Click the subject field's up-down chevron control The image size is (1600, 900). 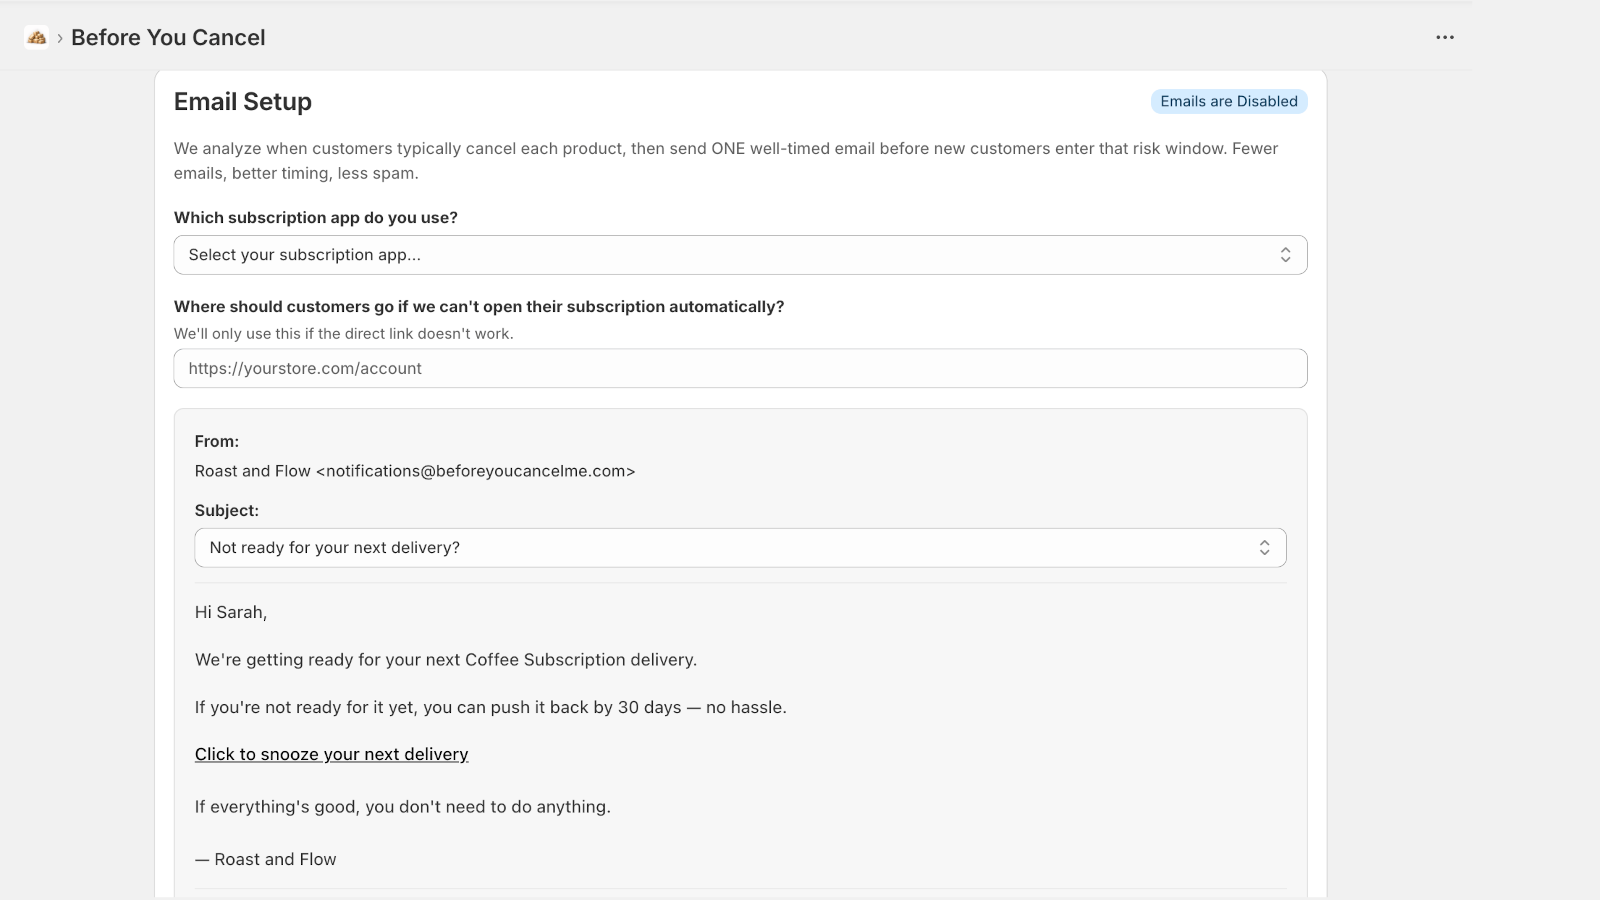click(x=1266, y=547)
